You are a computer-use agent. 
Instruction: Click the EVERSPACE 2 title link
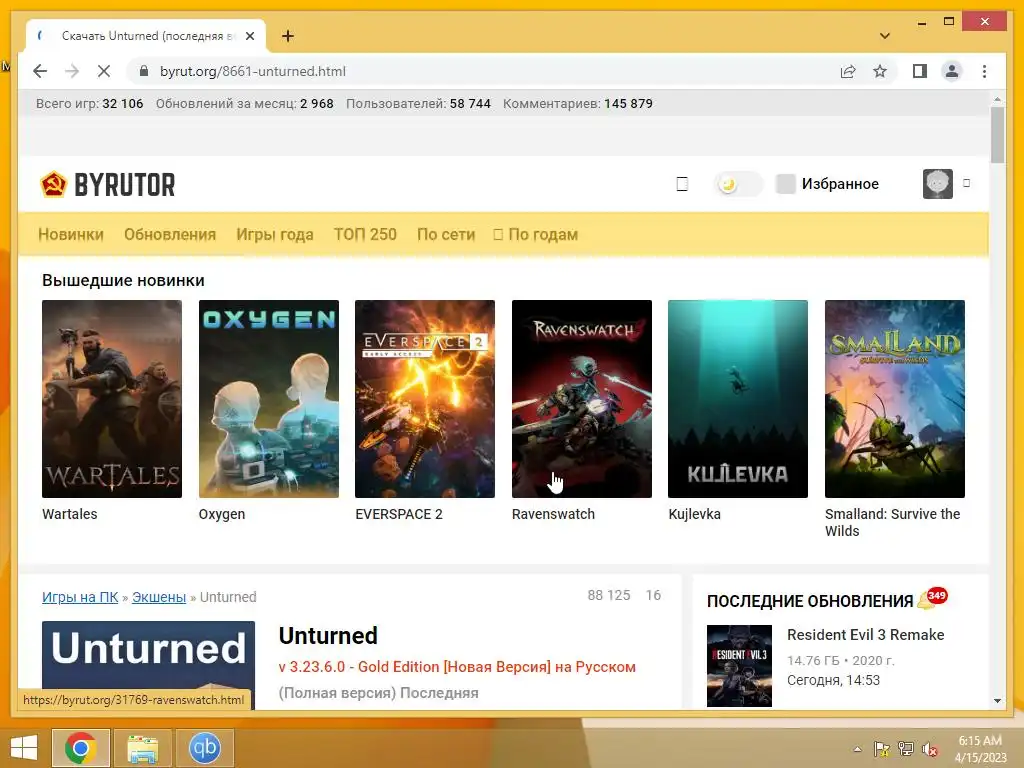(398, 514)
